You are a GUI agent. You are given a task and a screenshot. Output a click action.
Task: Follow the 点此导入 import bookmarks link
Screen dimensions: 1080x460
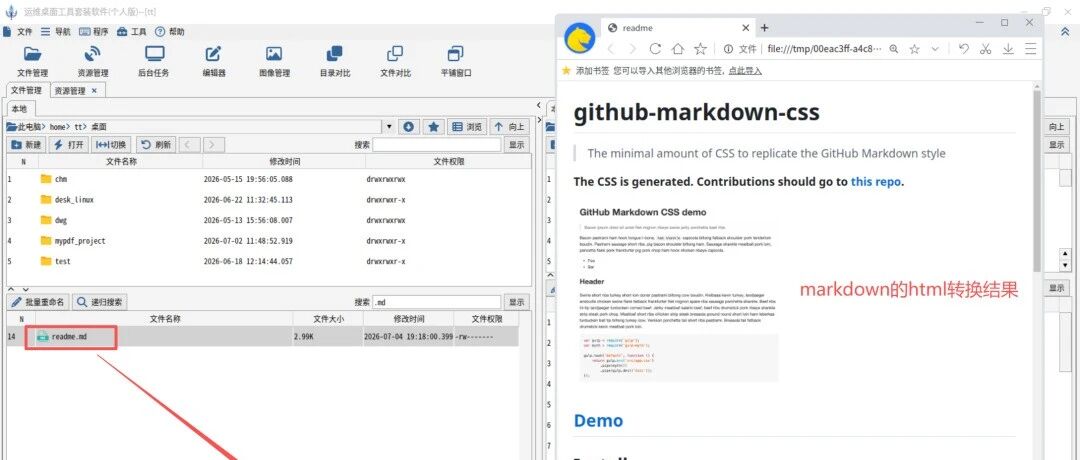coord(745,70)
